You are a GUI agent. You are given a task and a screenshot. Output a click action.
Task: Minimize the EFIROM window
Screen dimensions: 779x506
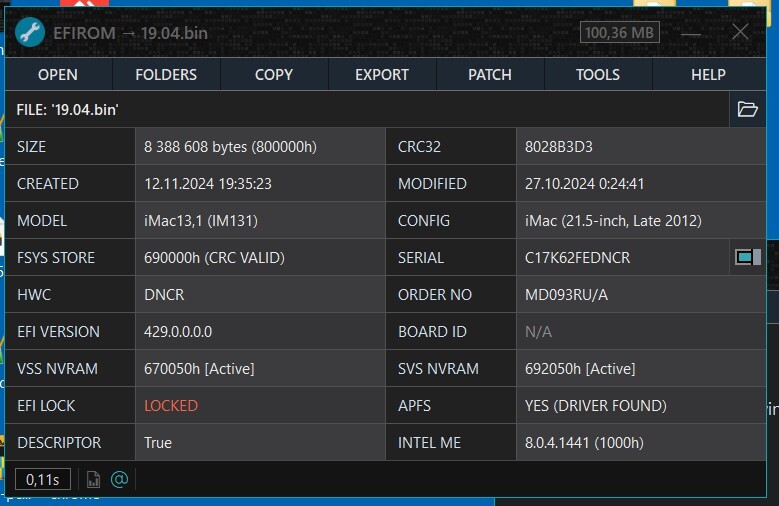click(x=691, y=33)
